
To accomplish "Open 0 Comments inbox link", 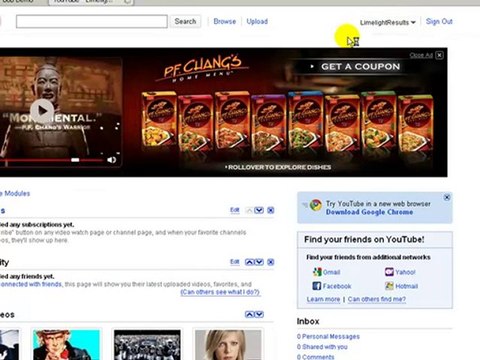I will click(315, 357).
